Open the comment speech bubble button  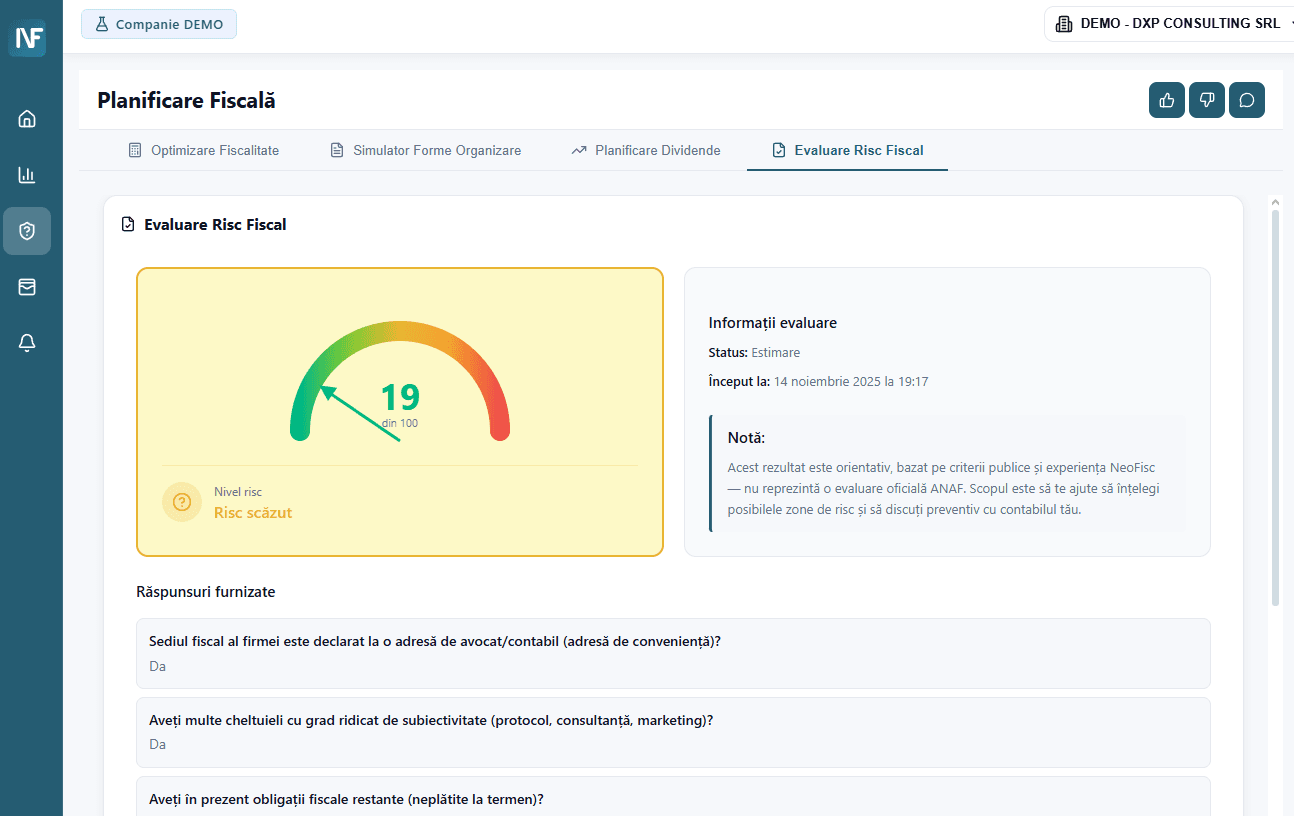coord(1246,100)
